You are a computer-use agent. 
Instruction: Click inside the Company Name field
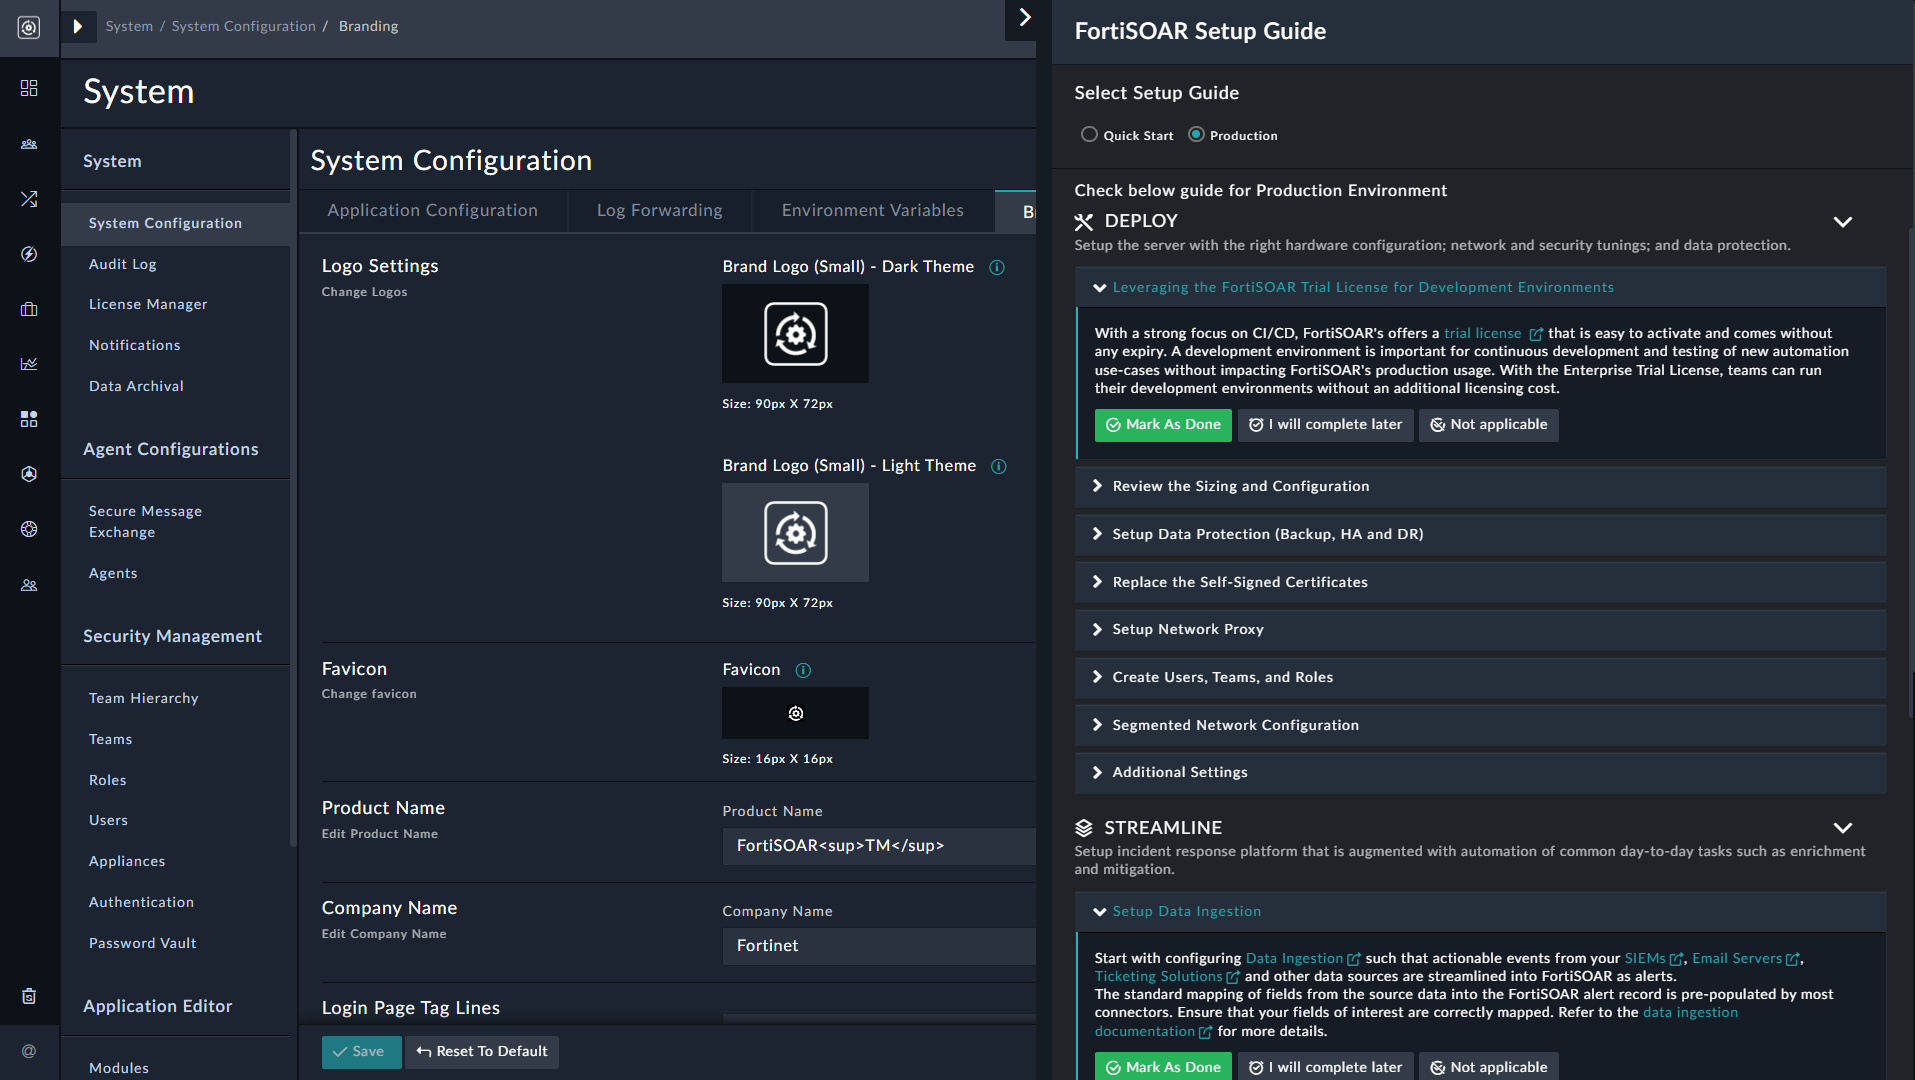(878, 945)
